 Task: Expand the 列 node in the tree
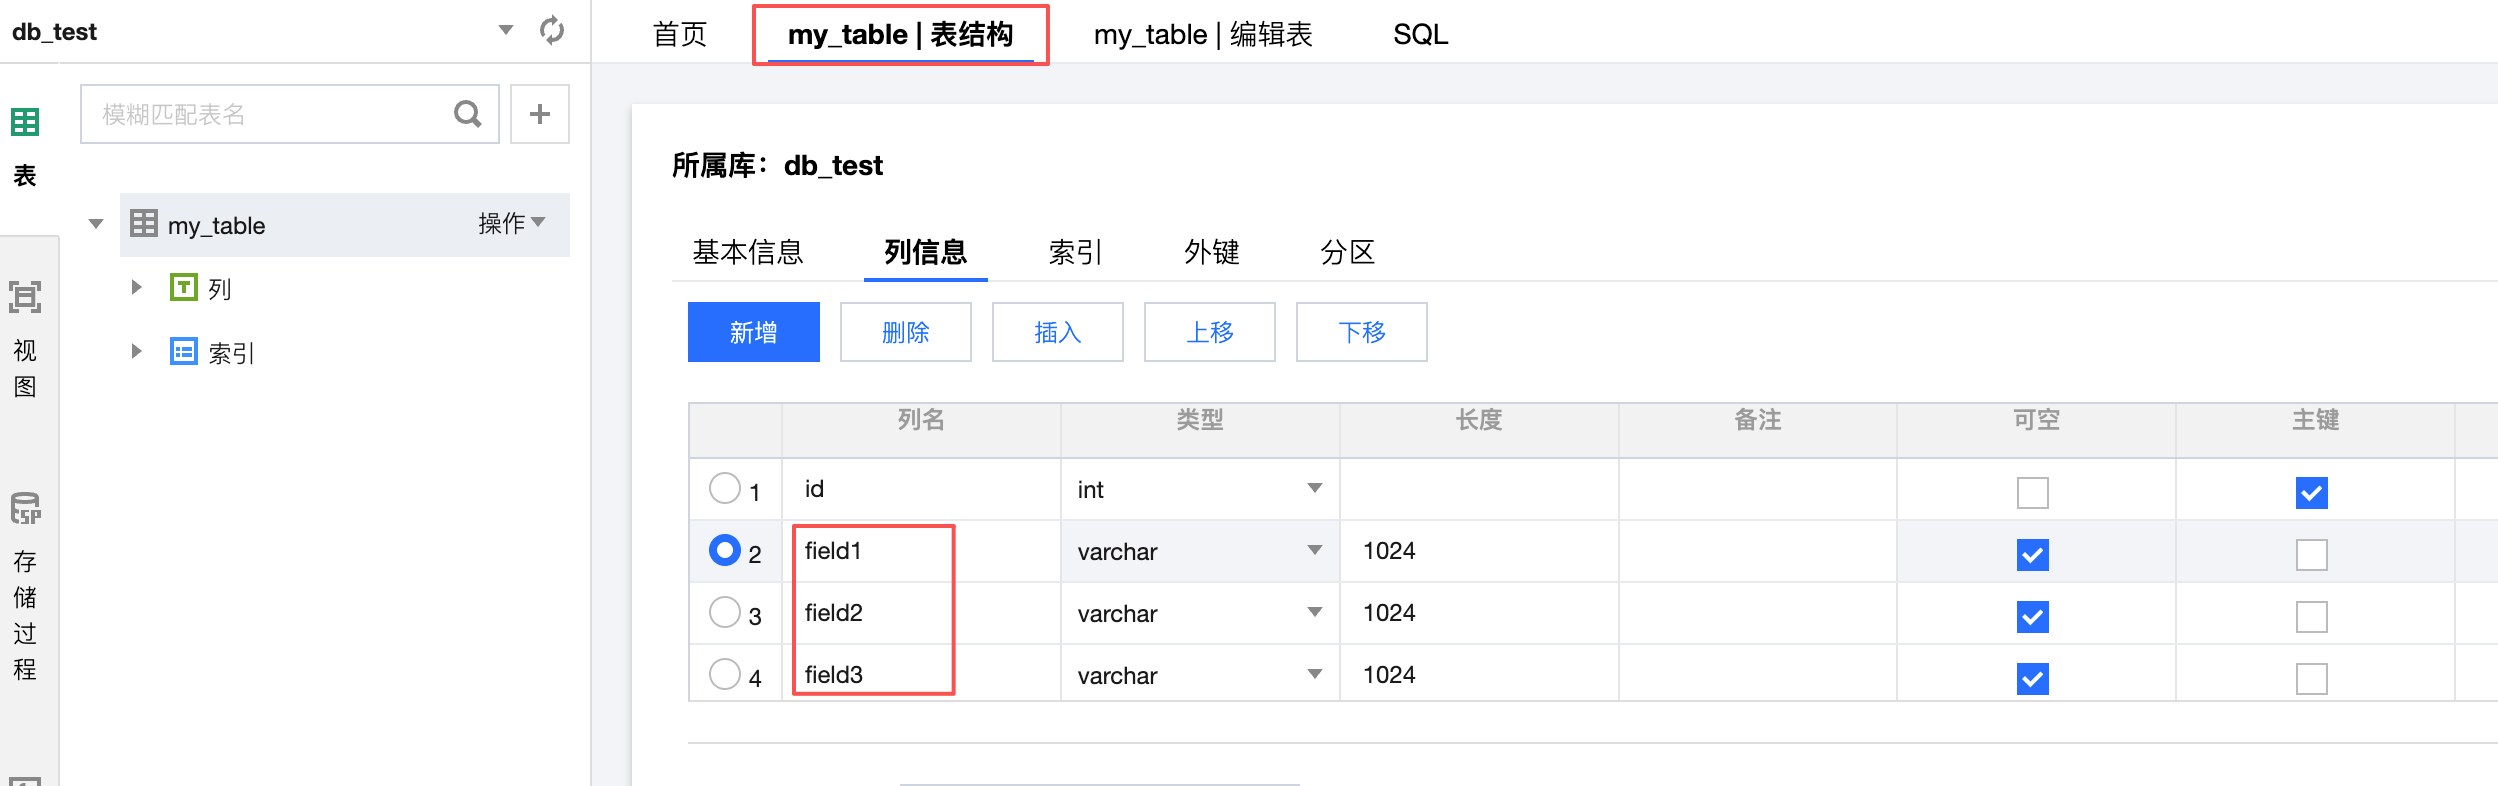click(x=137, y=288)
